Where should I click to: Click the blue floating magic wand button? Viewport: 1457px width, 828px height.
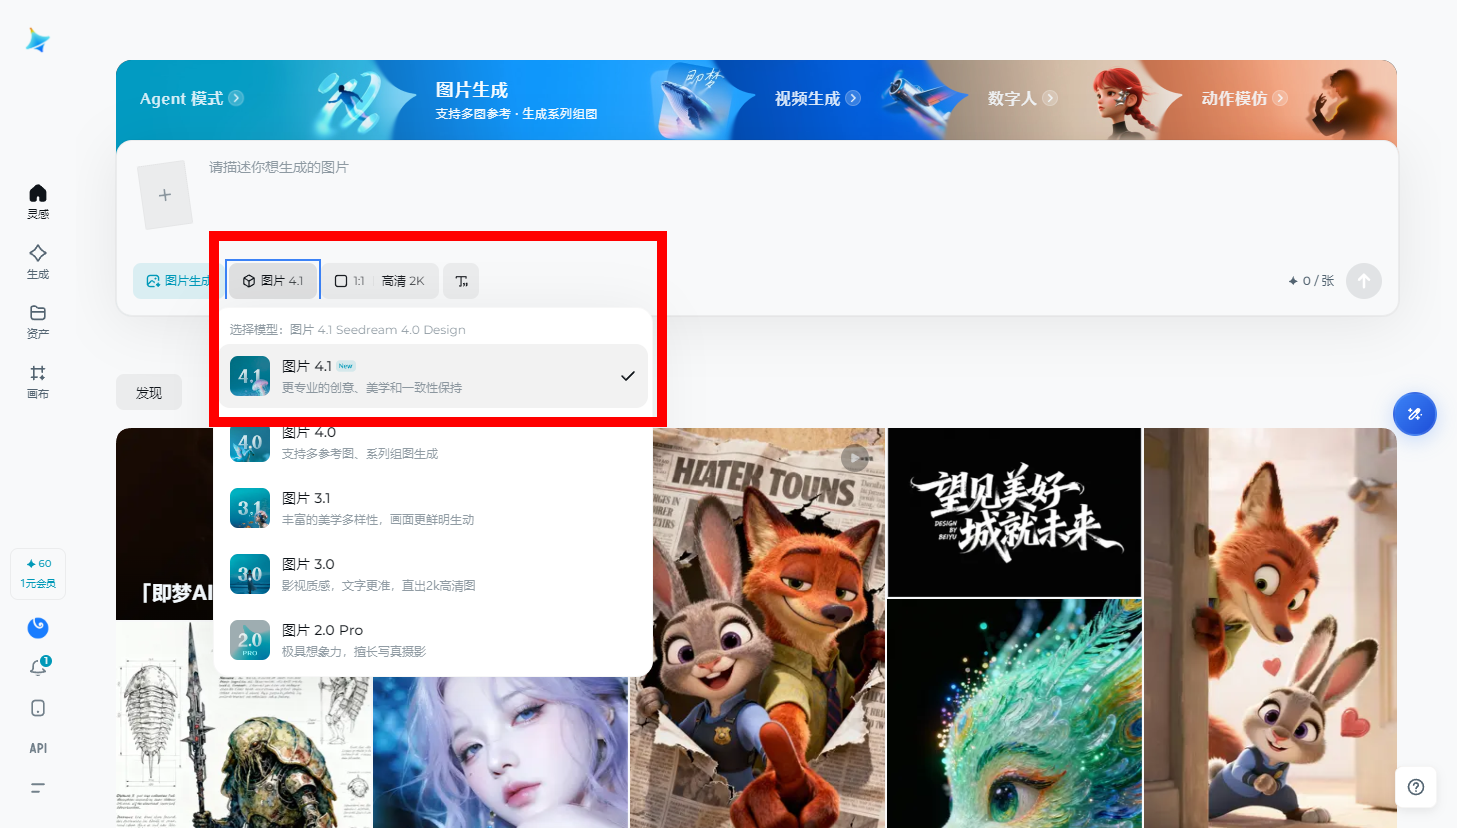point(1414,414)
